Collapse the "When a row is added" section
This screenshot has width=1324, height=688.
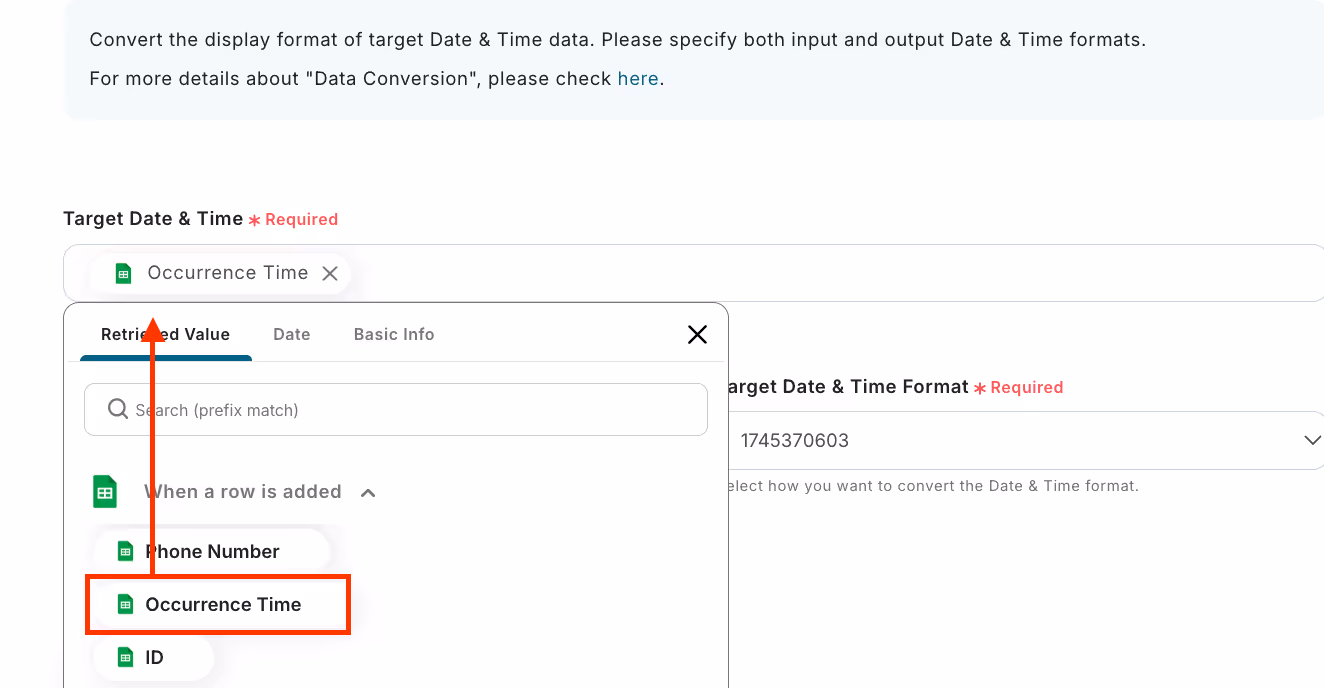[x=368, y=492]
